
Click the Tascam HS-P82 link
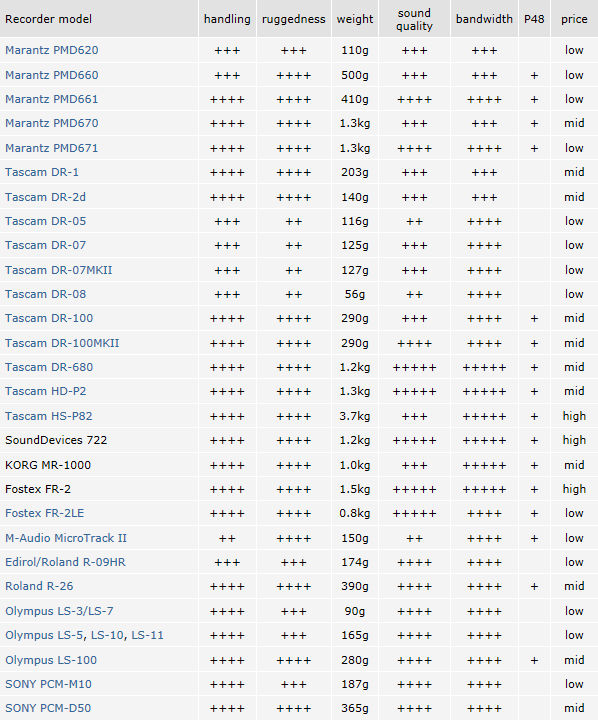click(x=49, y=416)
